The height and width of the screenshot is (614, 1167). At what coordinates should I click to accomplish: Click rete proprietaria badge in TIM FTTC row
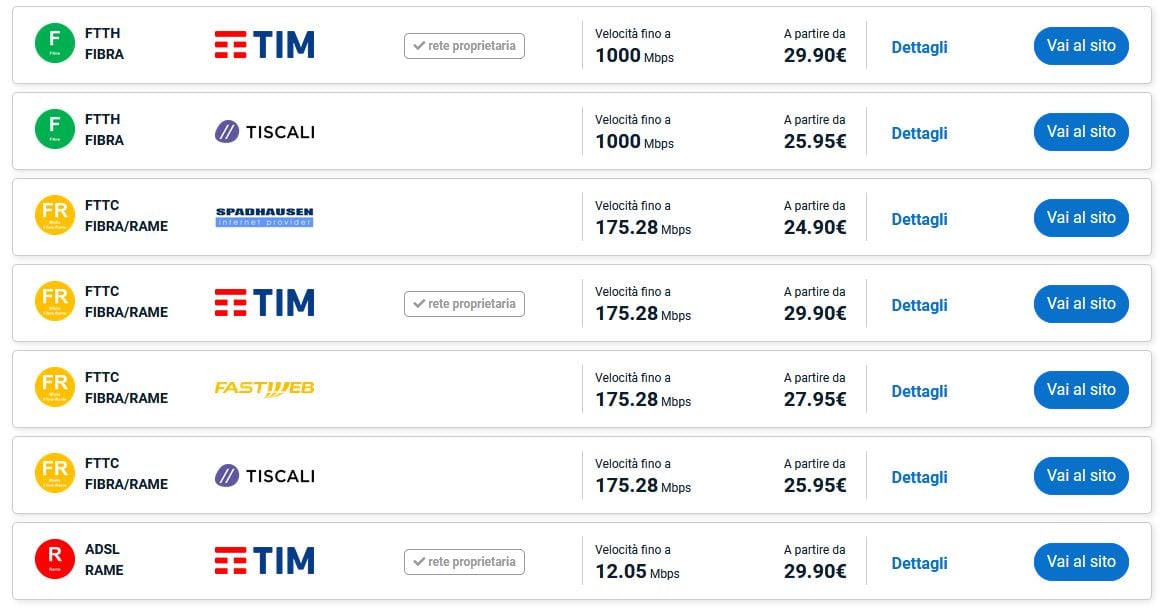coord(464,304)
